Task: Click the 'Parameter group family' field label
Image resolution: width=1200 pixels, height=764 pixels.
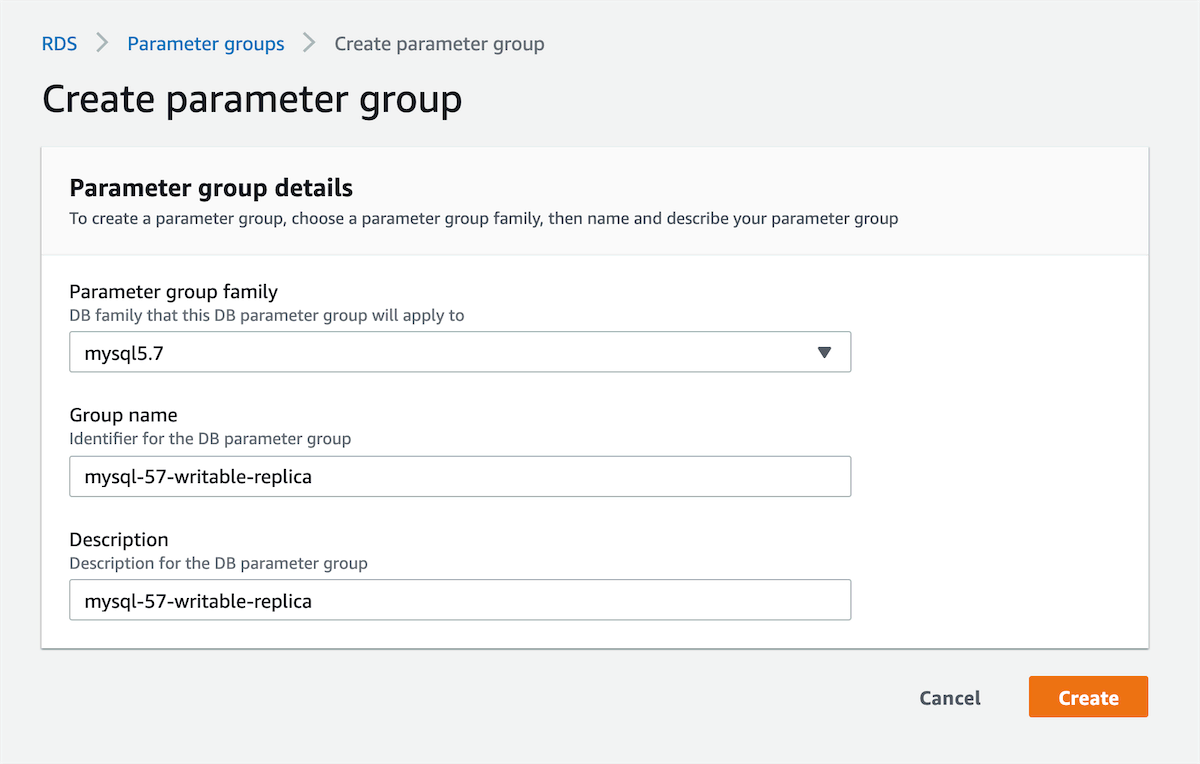Action: pyautogui.click(x=173, y=292)
